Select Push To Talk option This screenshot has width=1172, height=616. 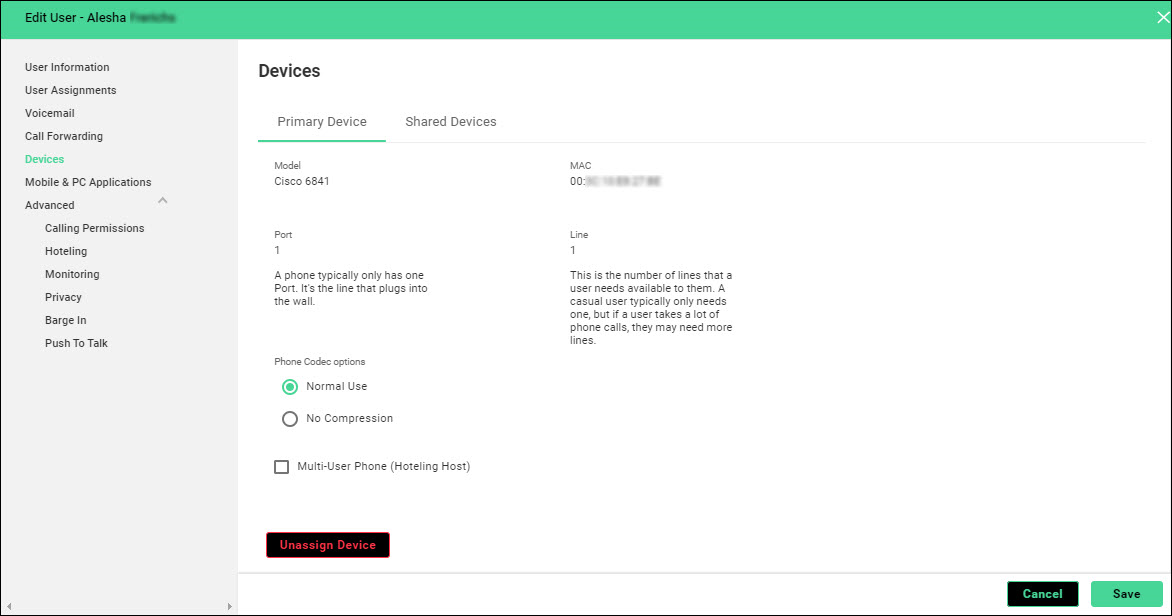76,343
